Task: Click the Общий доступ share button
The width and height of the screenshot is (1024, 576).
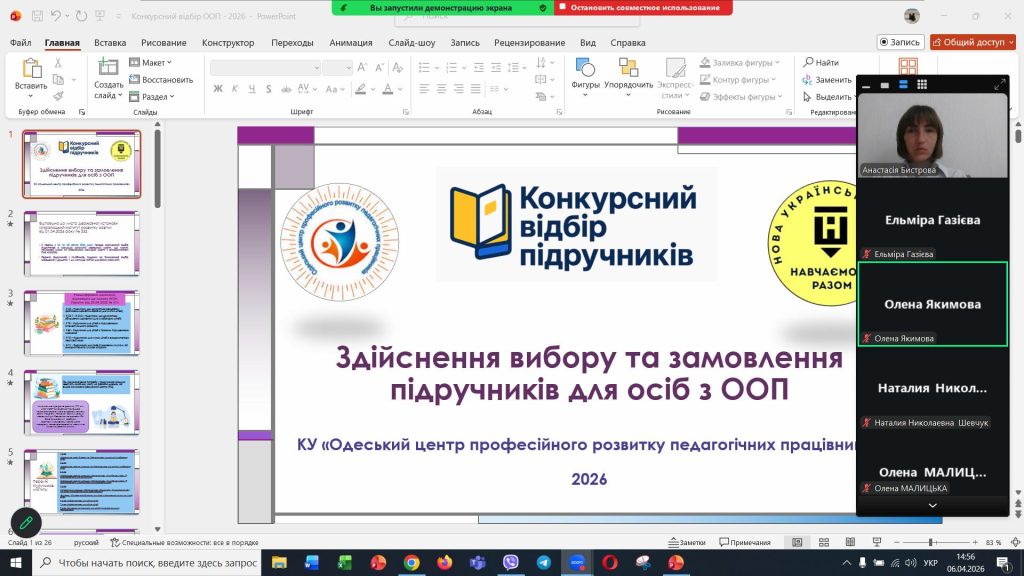Action: [972, 42]
